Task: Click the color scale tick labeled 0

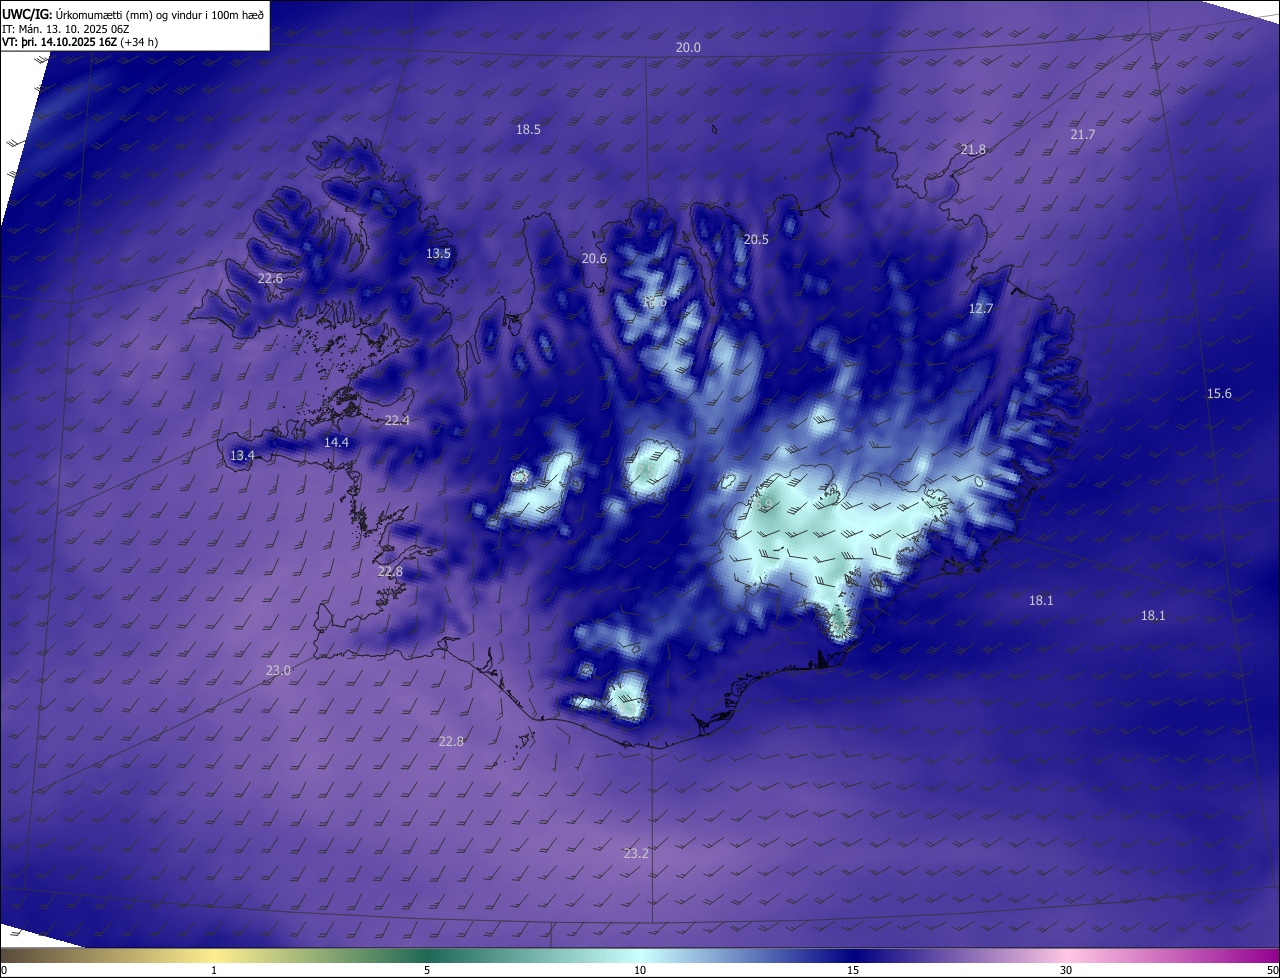Action: tap(4, 971)
